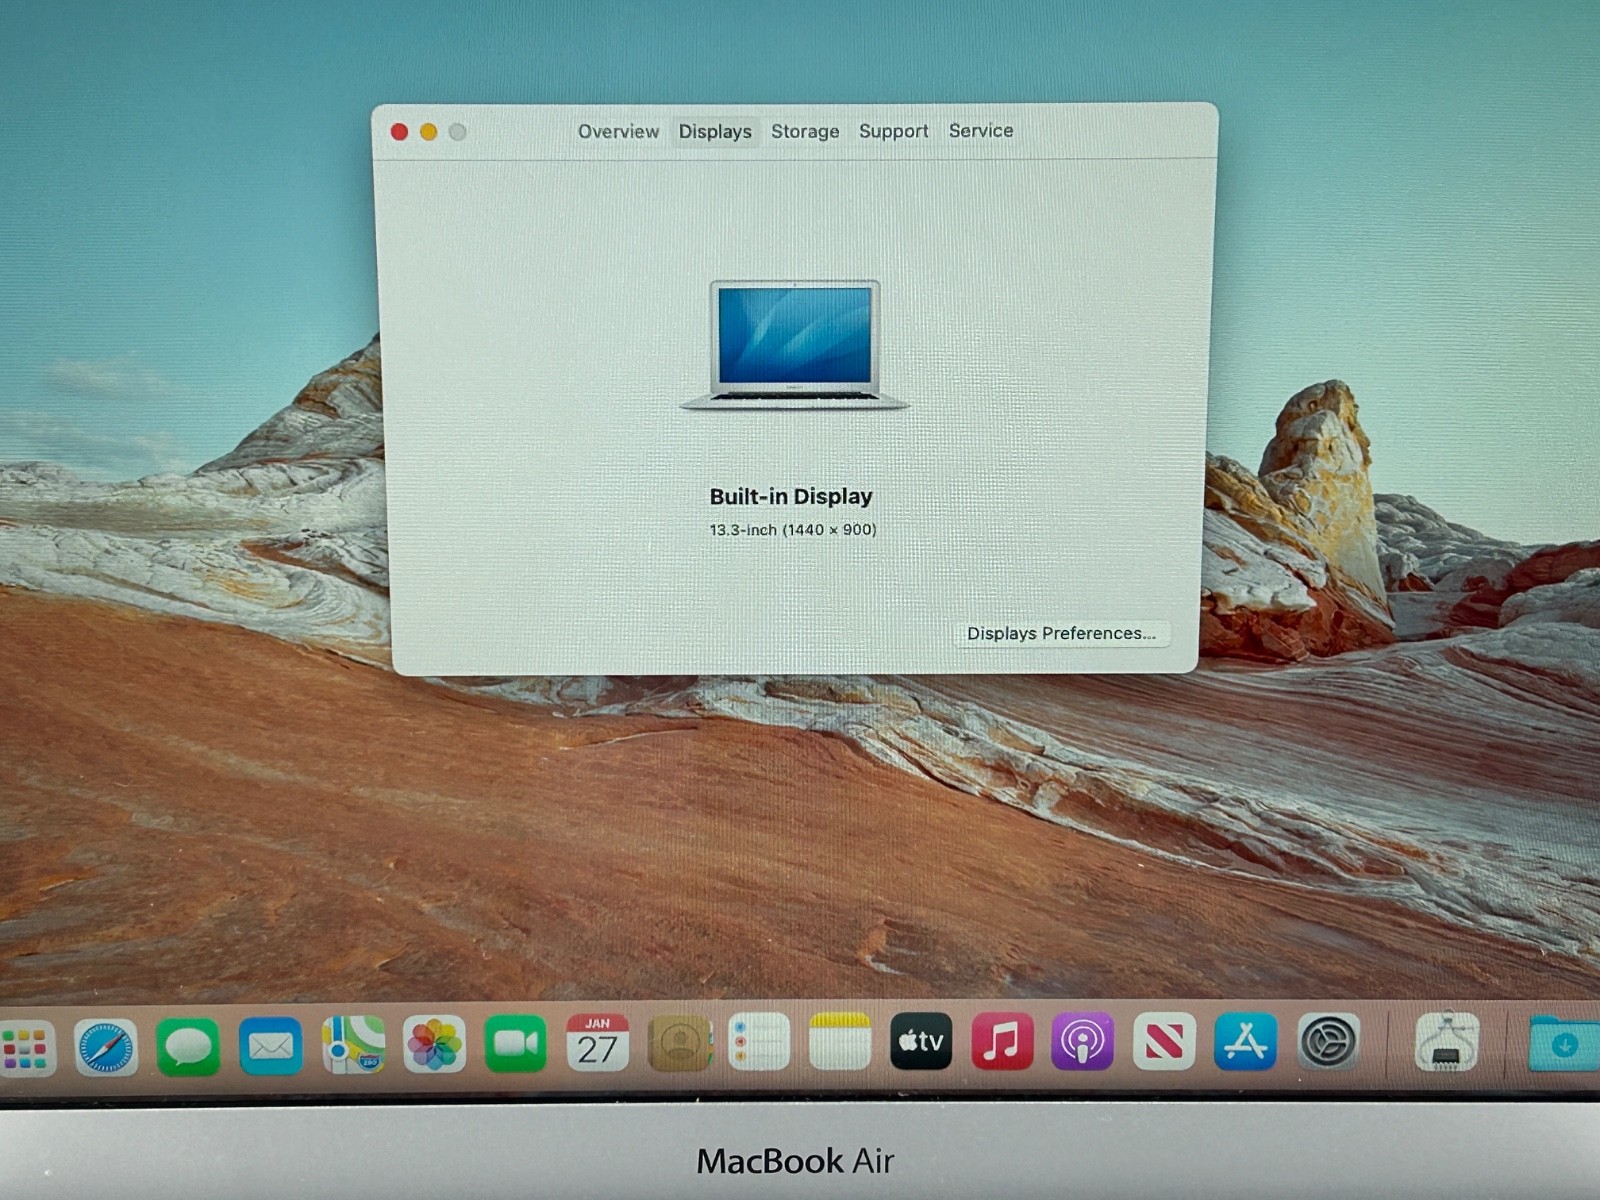Open the Mail app
The image size is (1600, 1200).
coord(270,1046)
